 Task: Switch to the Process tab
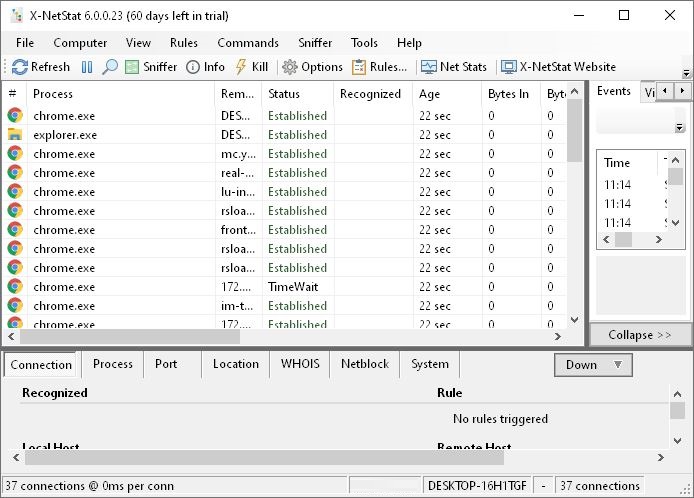pos(112,364)
